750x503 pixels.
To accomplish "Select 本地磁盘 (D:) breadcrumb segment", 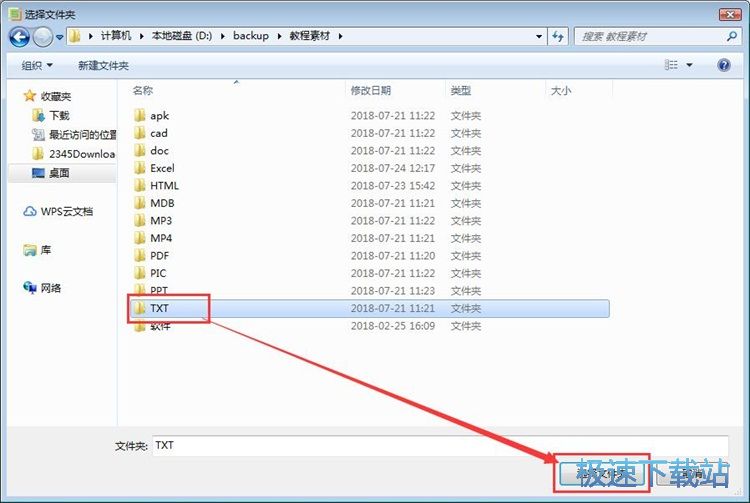I will click(182, 36).
